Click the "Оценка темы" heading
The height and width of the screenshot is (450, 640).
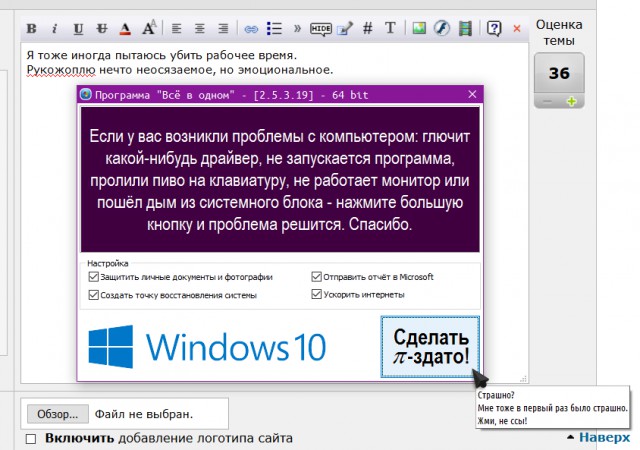coord(559,32)
